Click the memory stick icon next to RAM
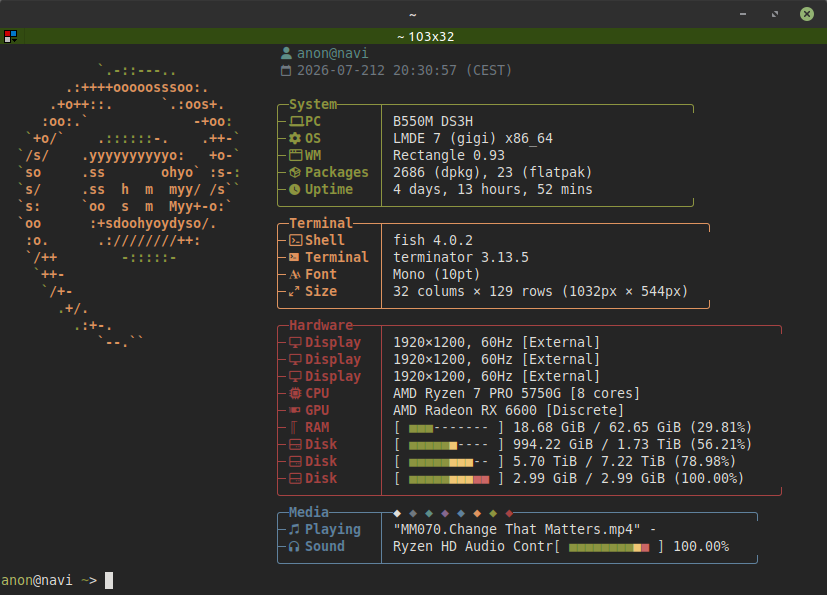This screenshot has height=595, width=827. point(293,427)
